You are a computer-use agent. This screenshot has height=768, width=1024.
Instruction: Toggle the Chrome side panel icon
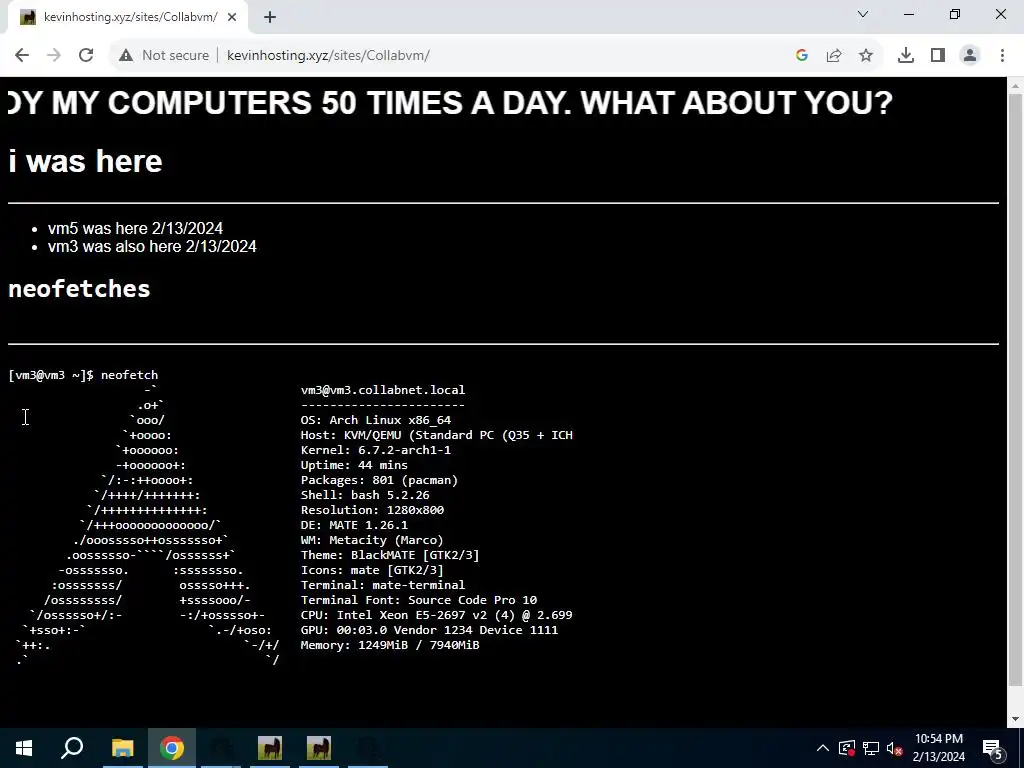938,56
